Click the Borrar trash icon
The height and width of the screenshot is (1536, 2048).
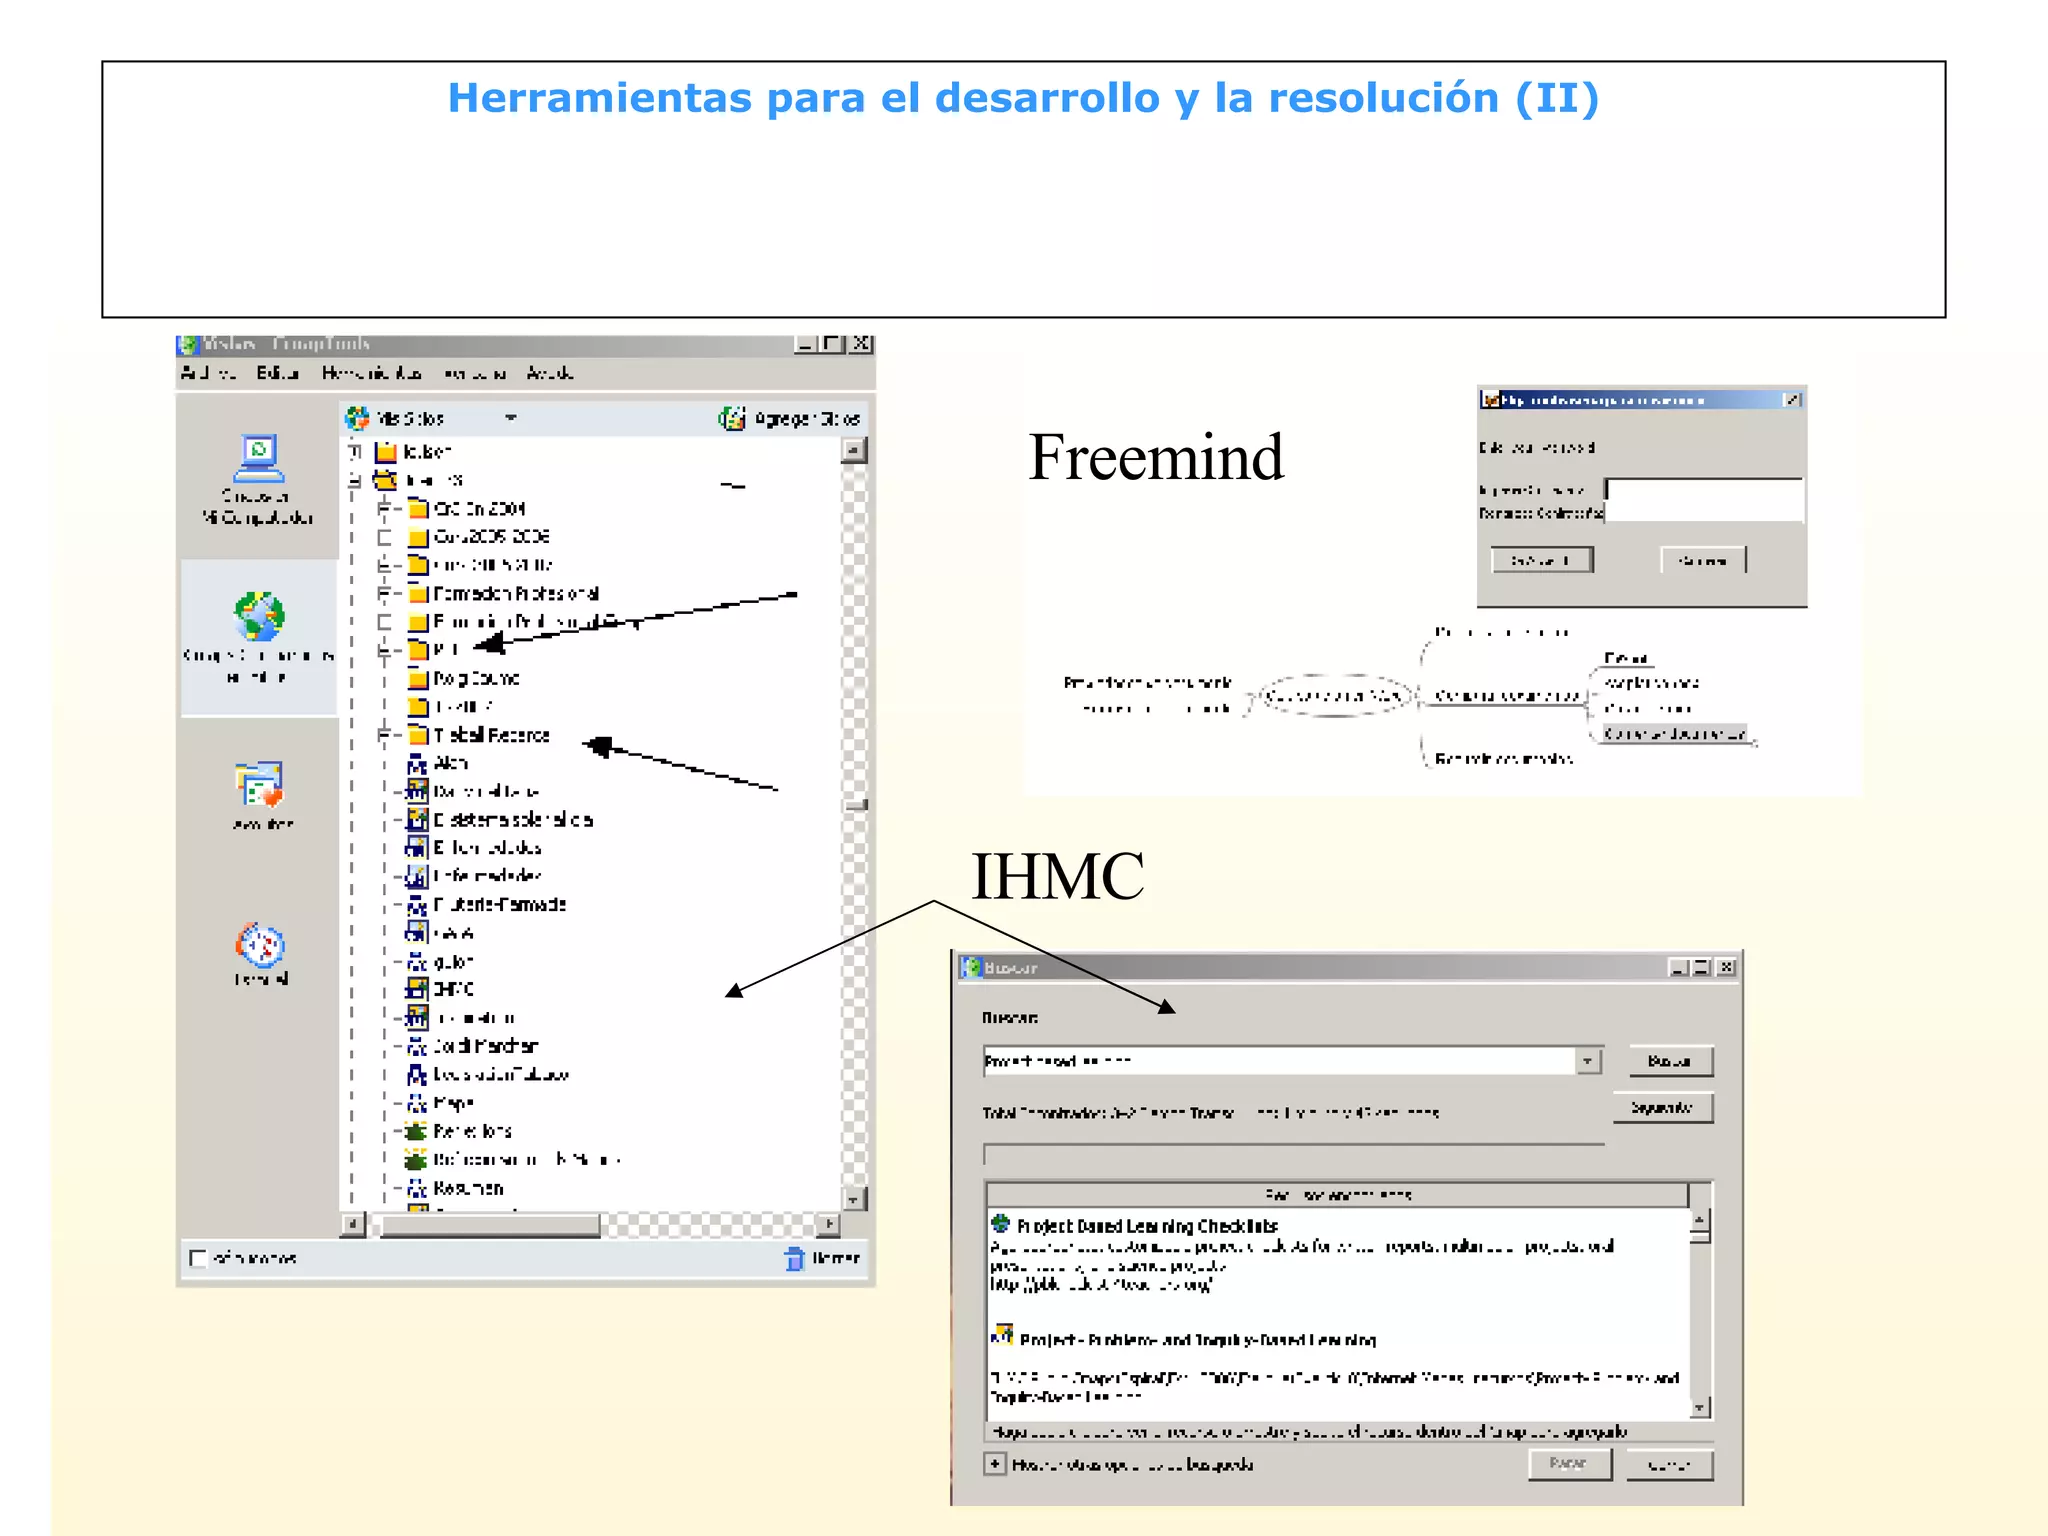pos(794,1258)
